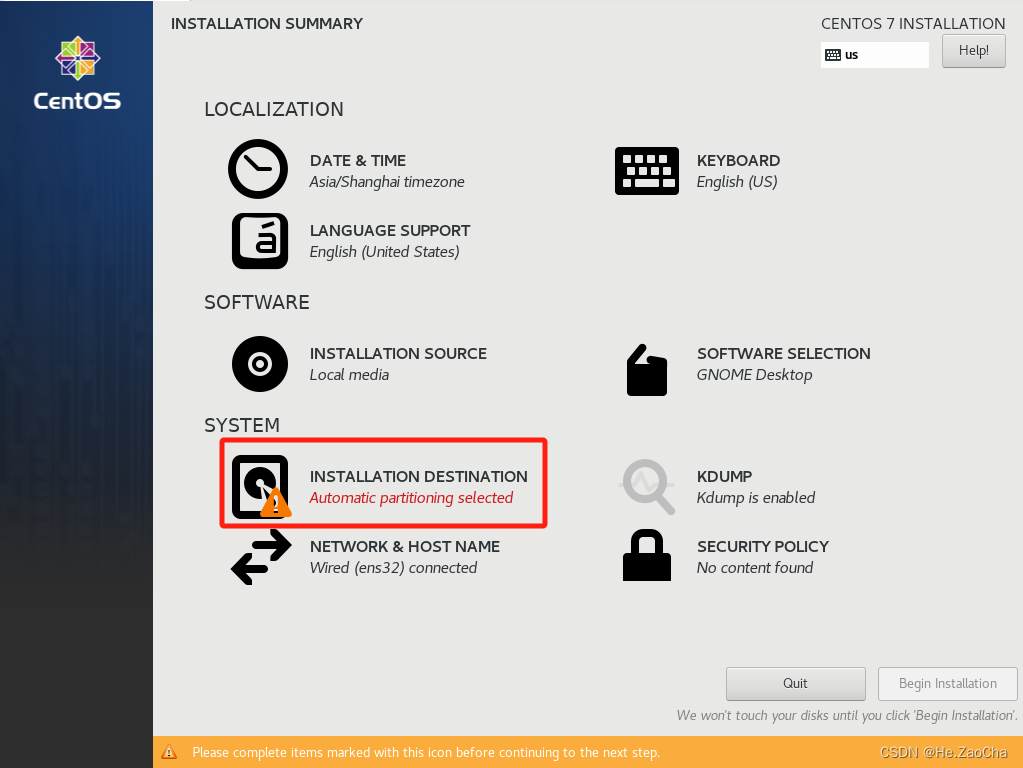The image size is (1023, 768).
Task: Open the us keyboard layout indicator
Action: (x=874, y=55)
